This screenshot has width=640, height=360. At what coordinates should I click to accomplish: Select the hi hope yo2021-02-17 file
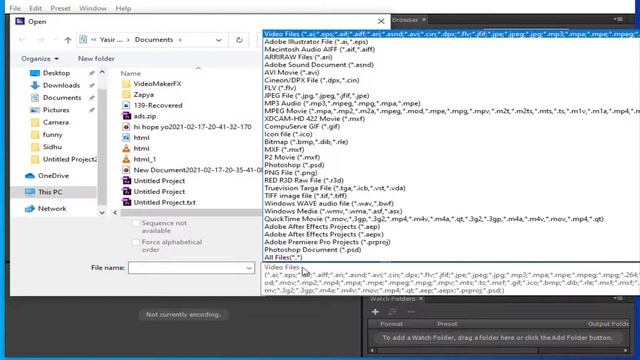coord(192,127)
